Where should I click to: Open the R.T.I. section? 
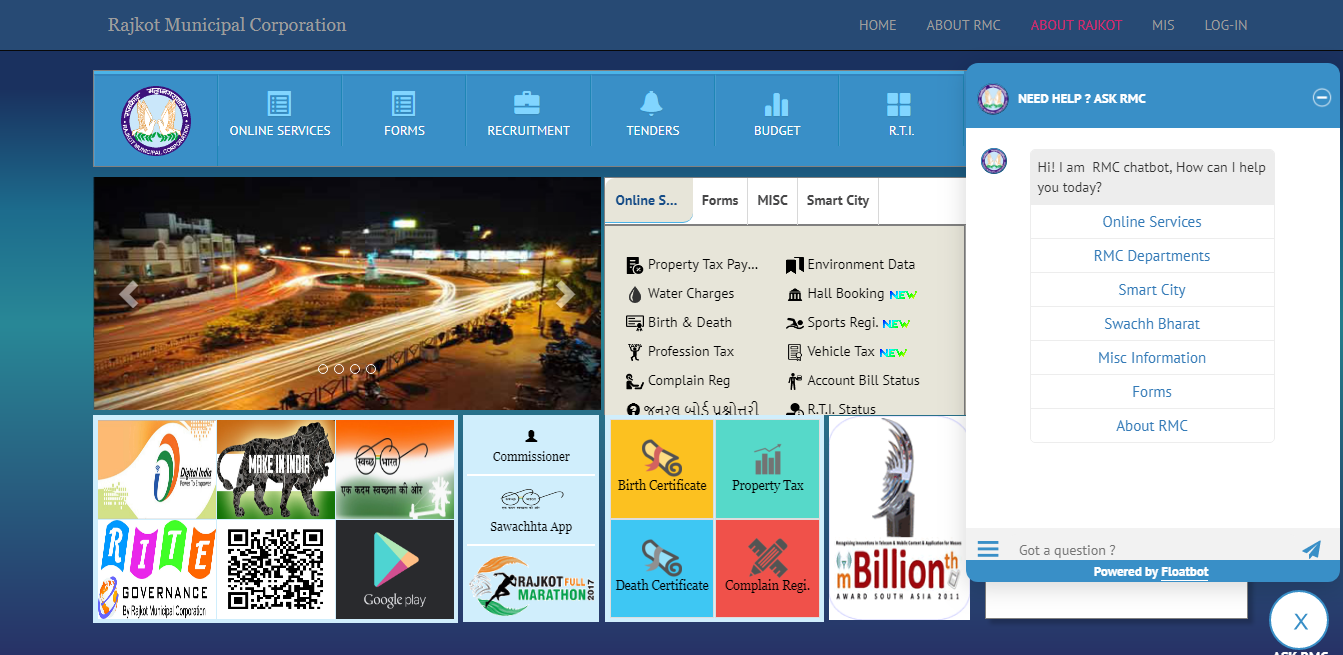tap(898, 118)
